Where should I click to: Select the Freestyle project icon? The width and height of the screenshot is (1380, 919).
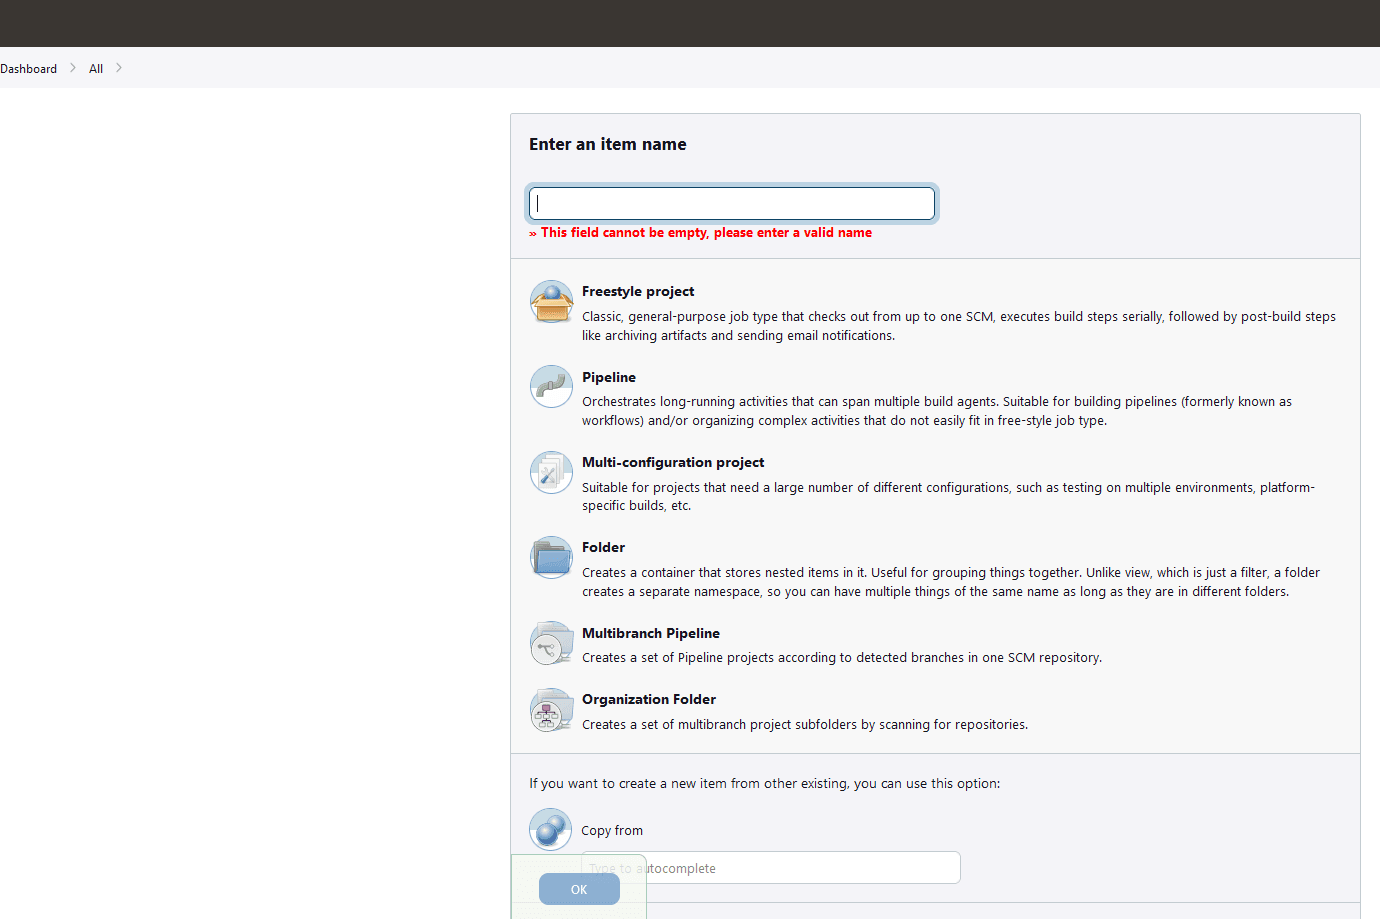551,301
